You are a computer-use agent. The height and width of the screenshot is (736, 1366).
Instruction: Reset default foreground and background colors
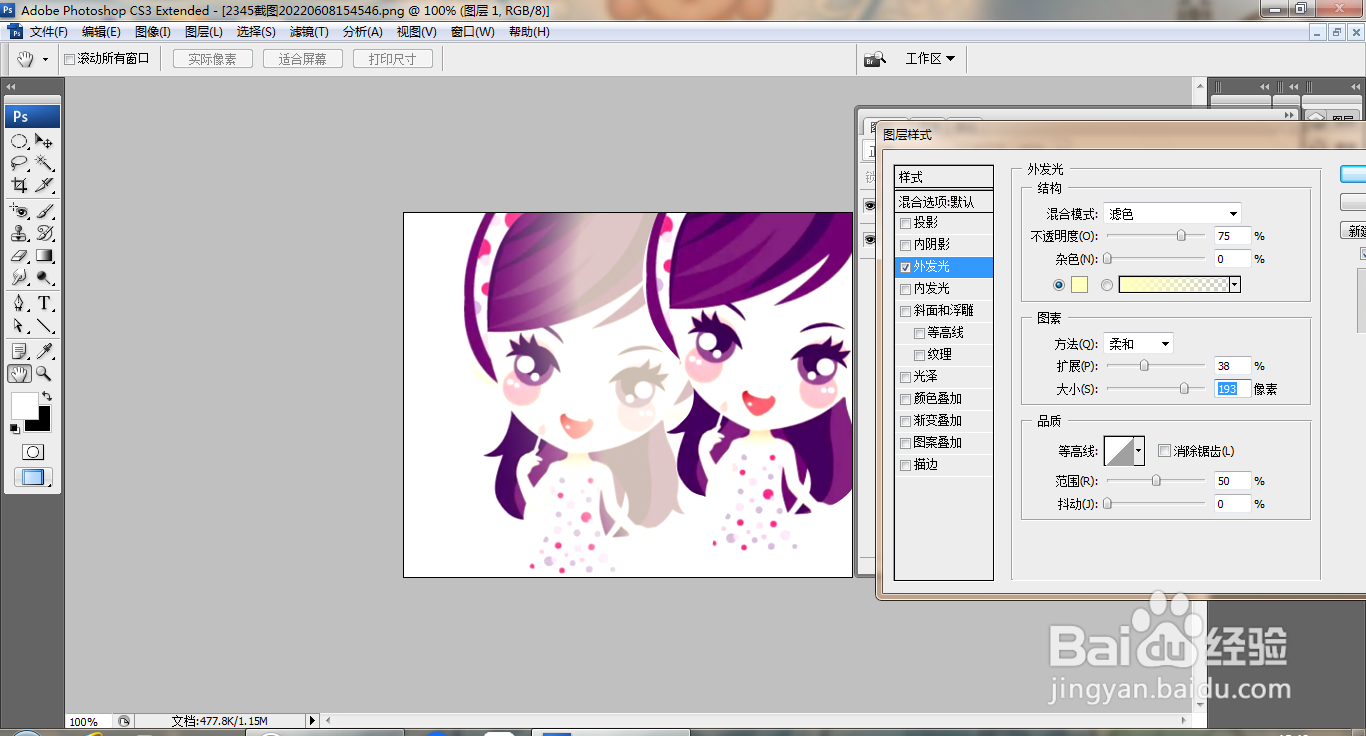(15, 429)
